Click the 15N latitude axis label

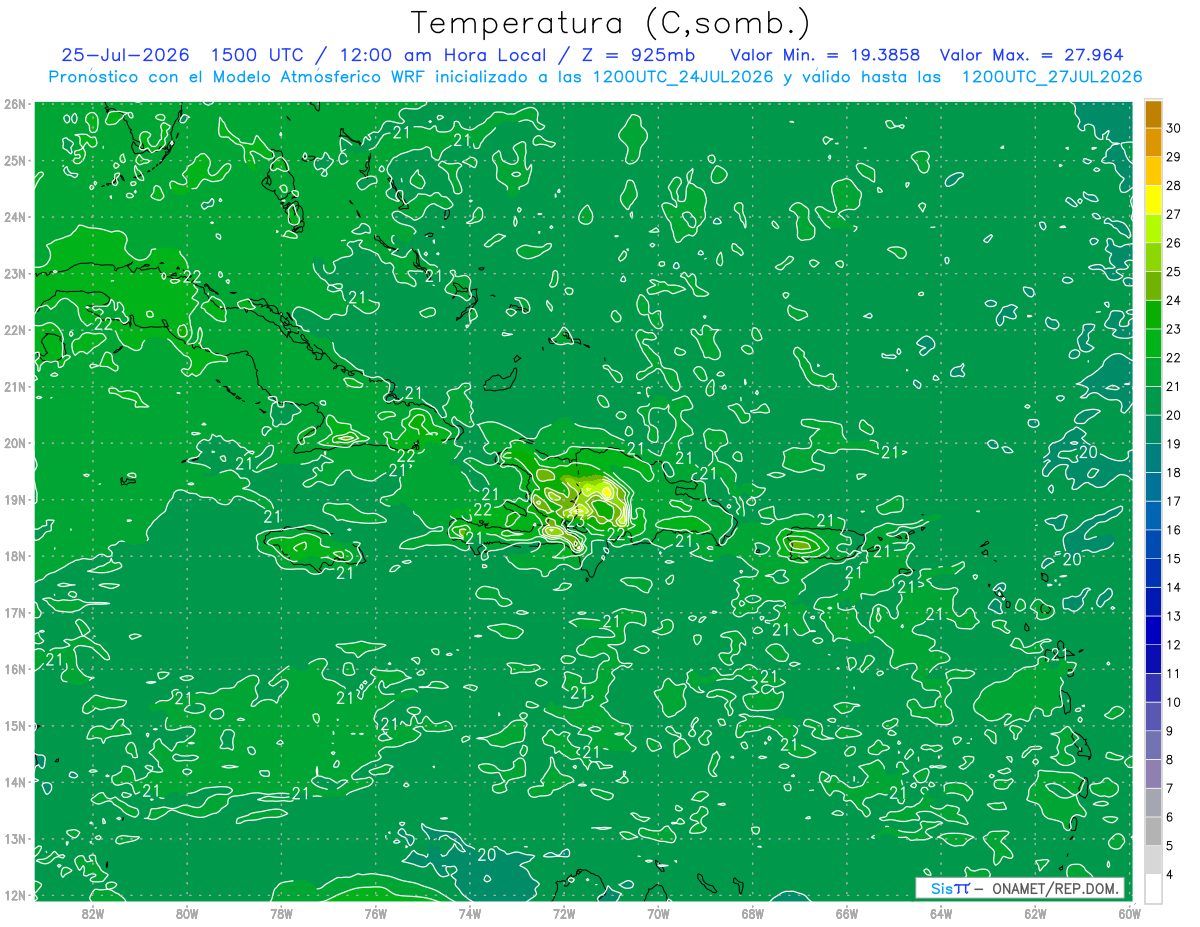pos(15,726)
